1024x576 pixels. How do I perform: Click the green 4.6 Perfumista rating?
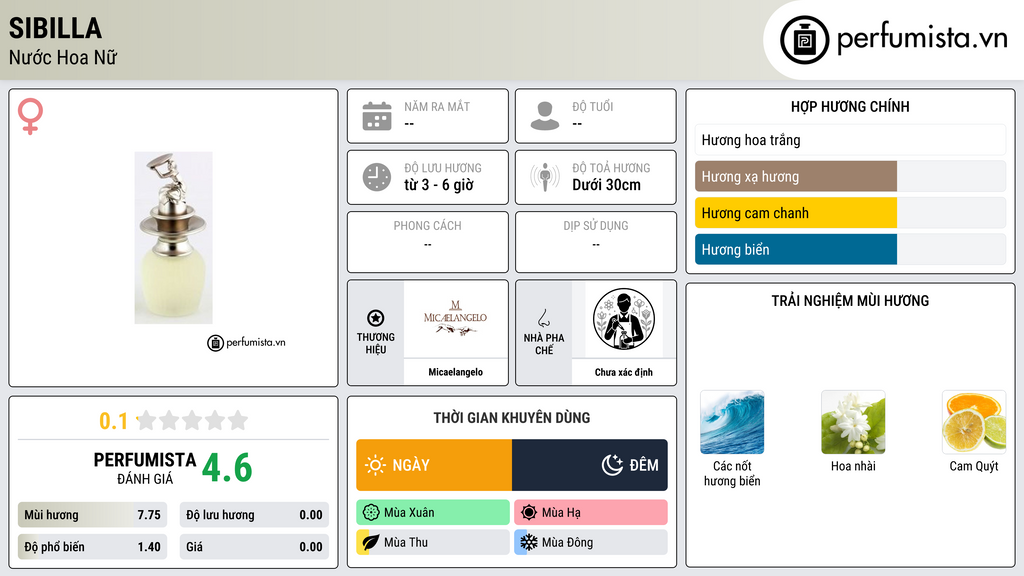point(227,468)
